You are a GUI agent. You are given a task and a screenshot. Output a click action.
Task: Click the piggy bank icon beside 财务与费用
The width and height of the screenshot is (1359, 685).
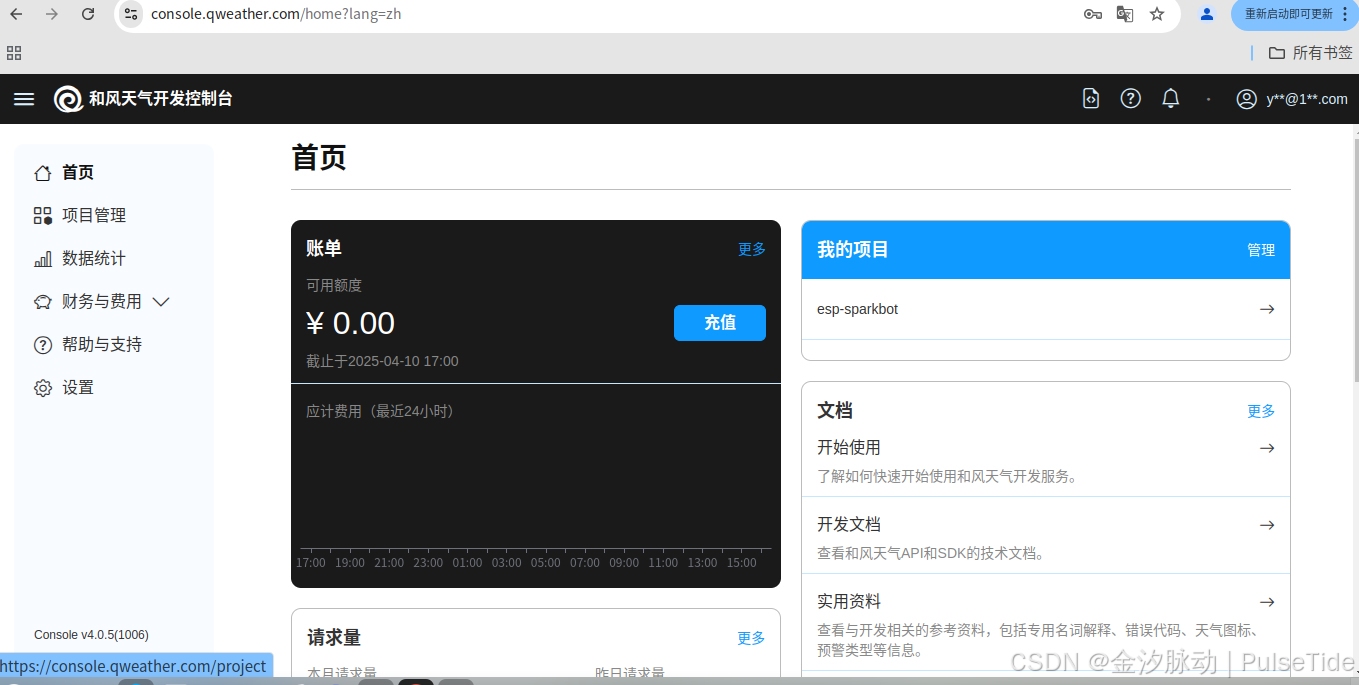pyautogui.click(x=43, y=302)
